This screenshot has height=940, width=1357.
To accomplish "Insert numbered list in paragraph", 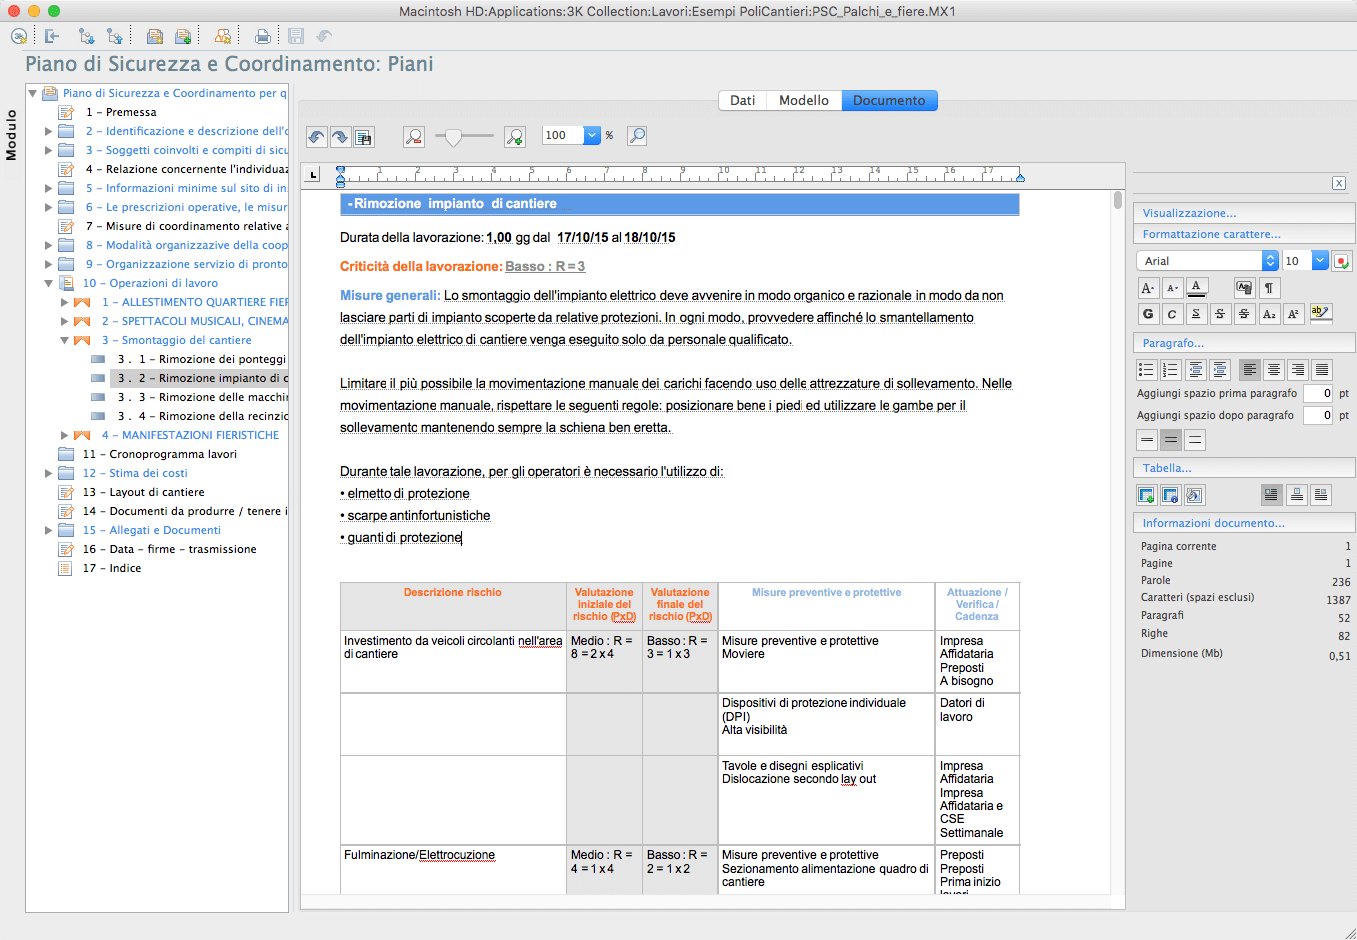I will click(x=1171, y=370).
